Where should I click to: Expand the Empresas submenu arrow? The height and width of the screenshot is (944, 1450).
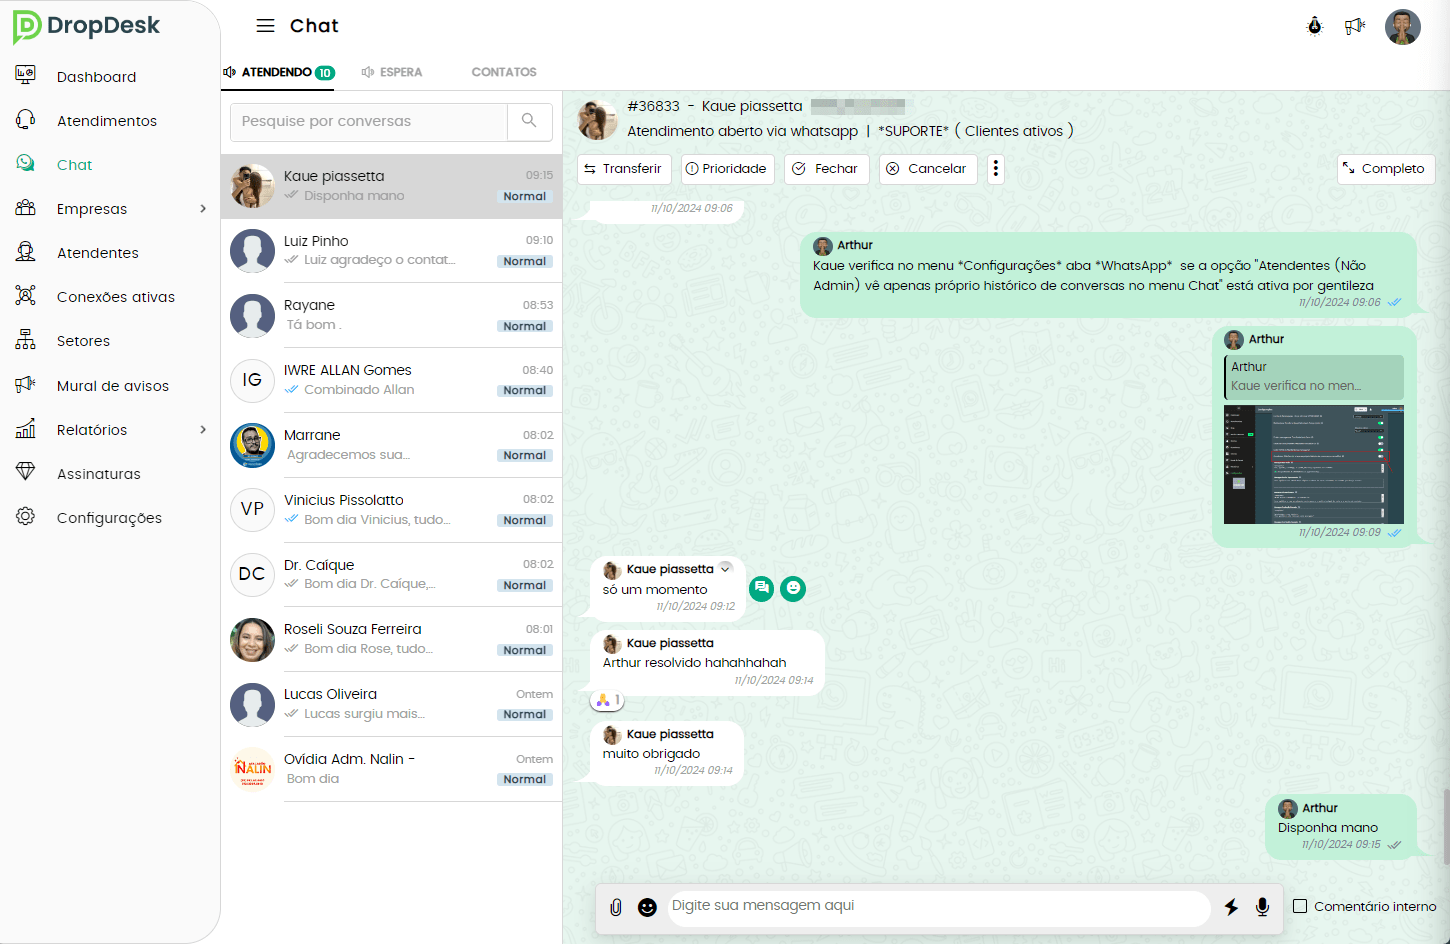[203, 209]
